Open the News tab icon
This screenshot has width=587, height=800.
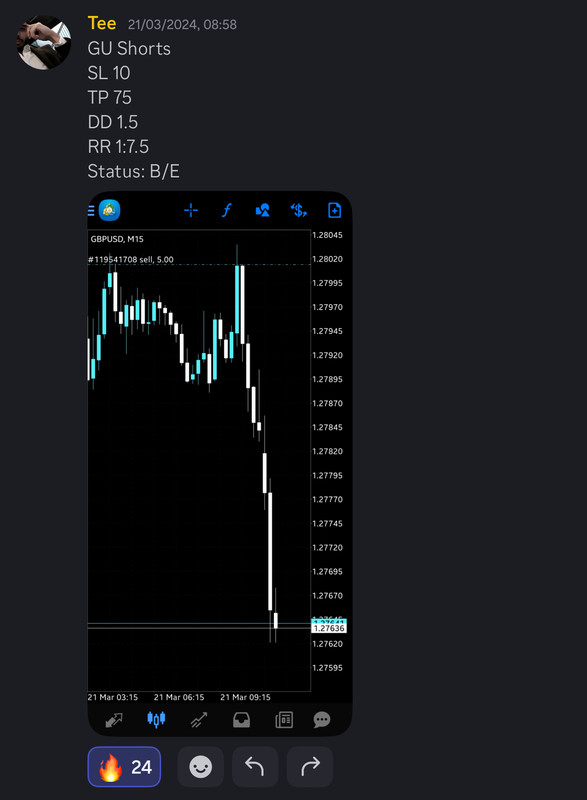tap(284, 720)
